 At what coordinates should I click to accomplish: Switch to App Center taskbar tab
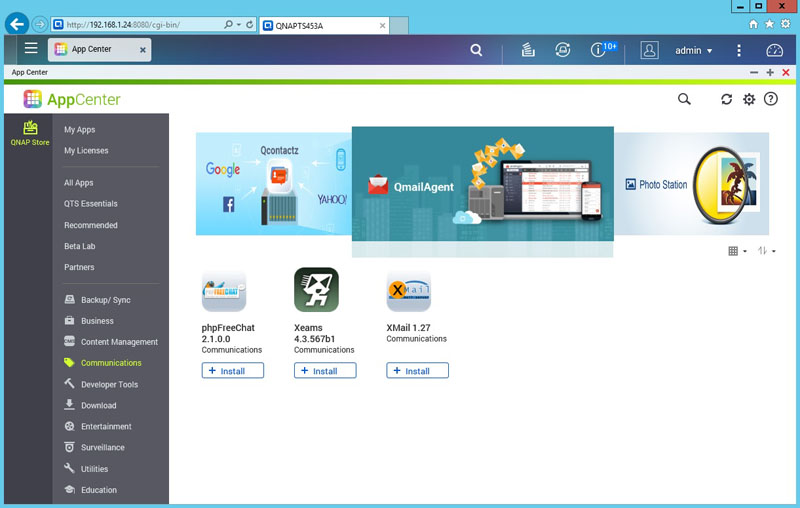101,49
